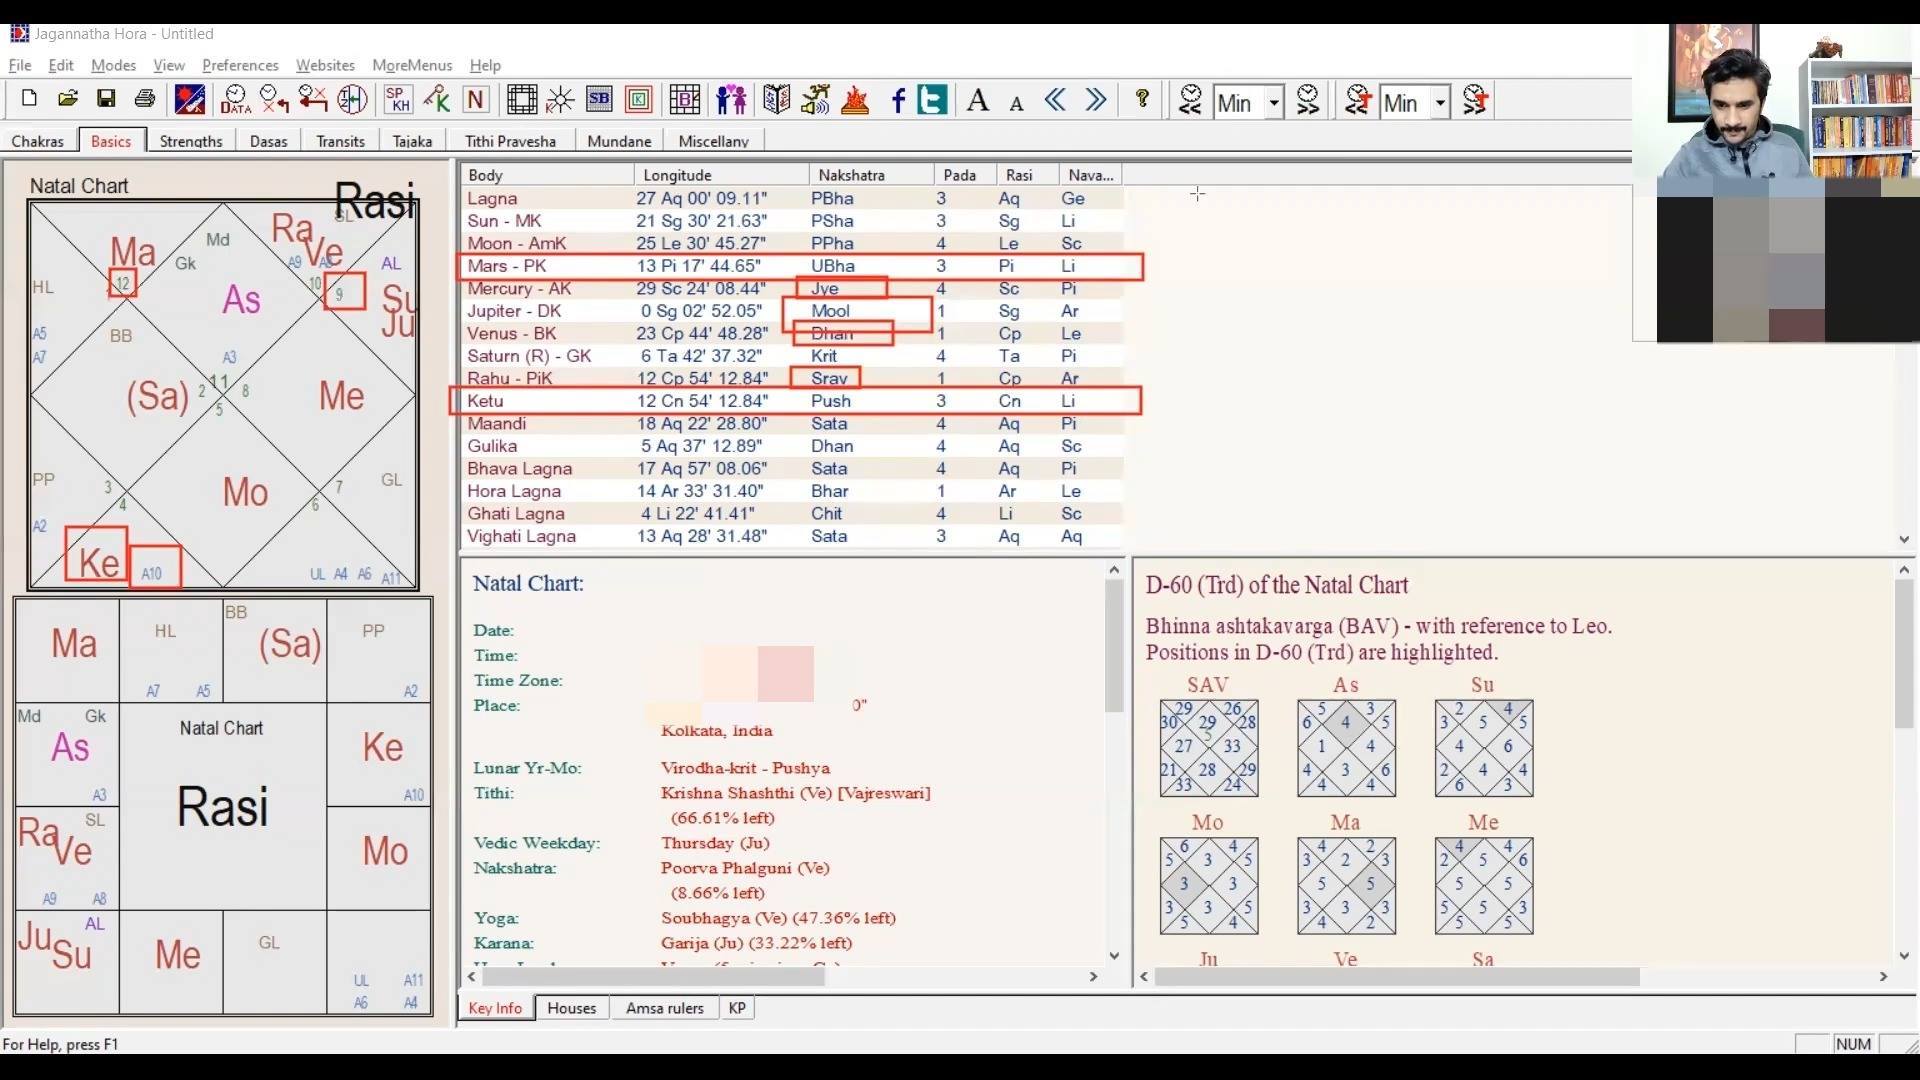Open the Preferences menu
This screenshot has height=1080, width=1920.
pyautogui.click(x=240, y=65)
